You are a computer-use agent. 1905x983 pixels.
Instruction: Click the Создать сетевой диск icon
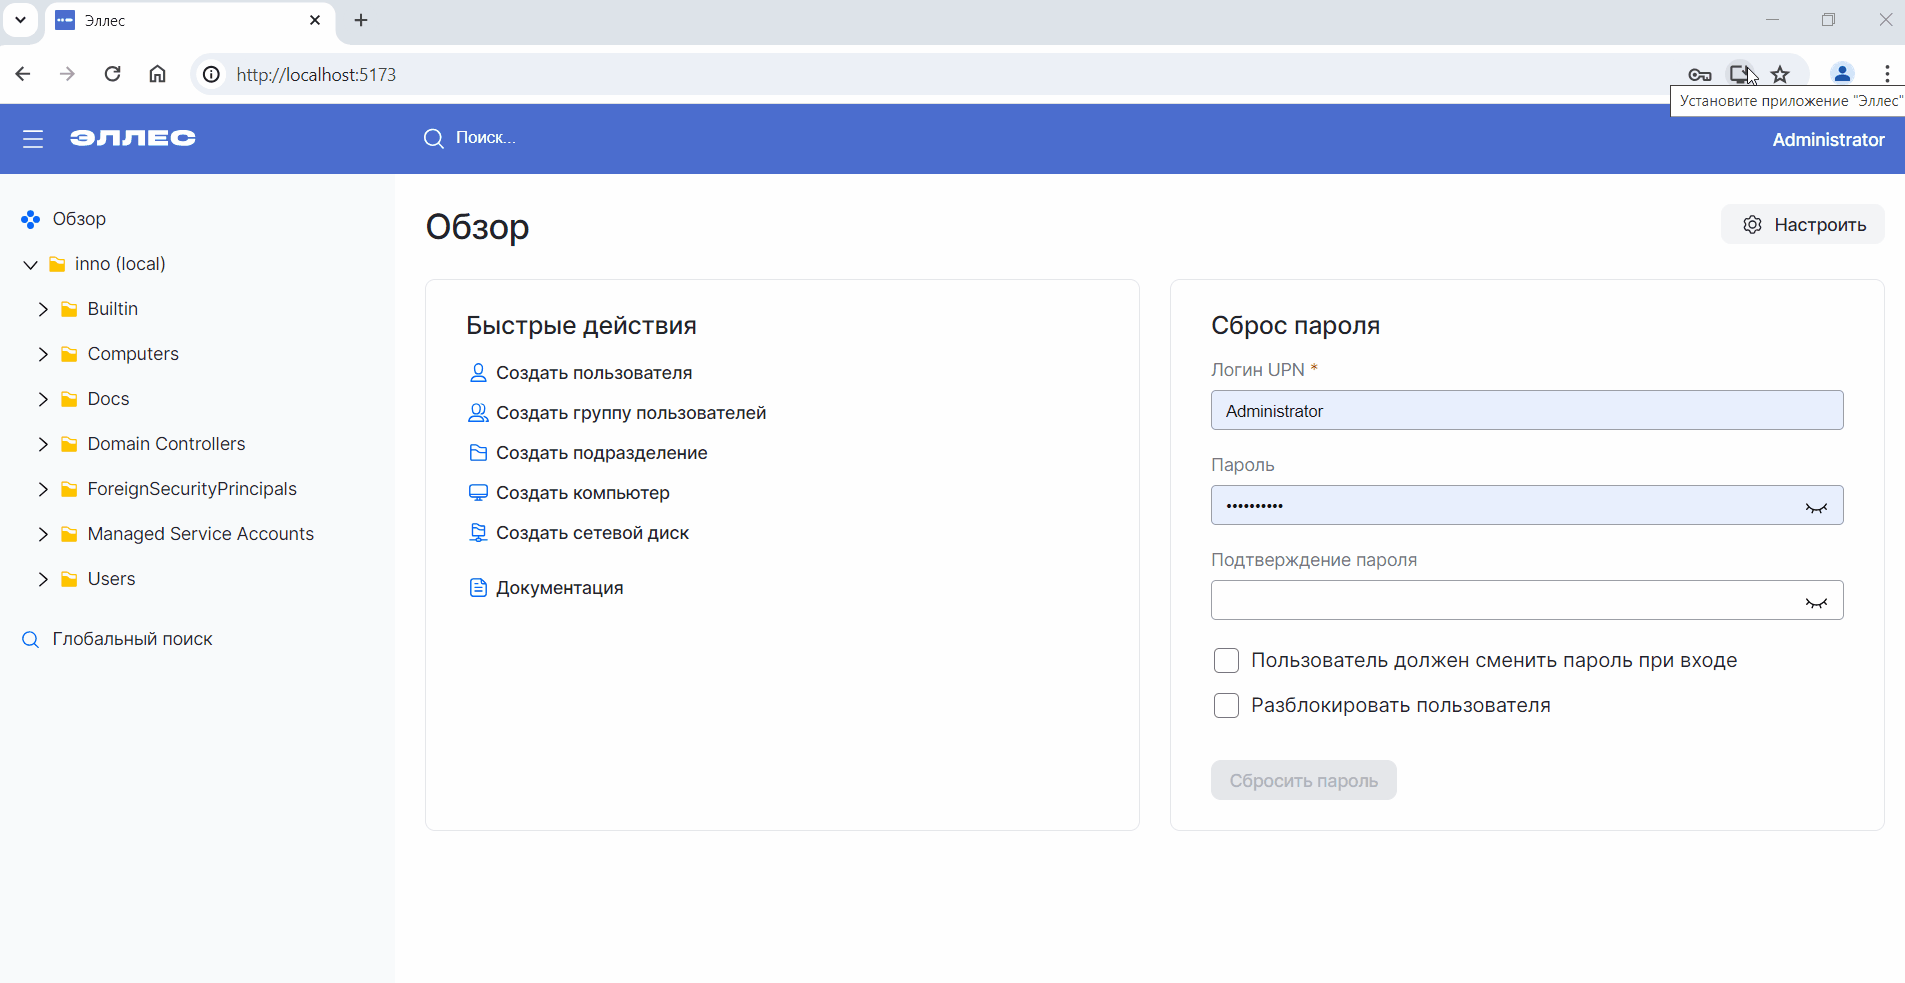478,532
